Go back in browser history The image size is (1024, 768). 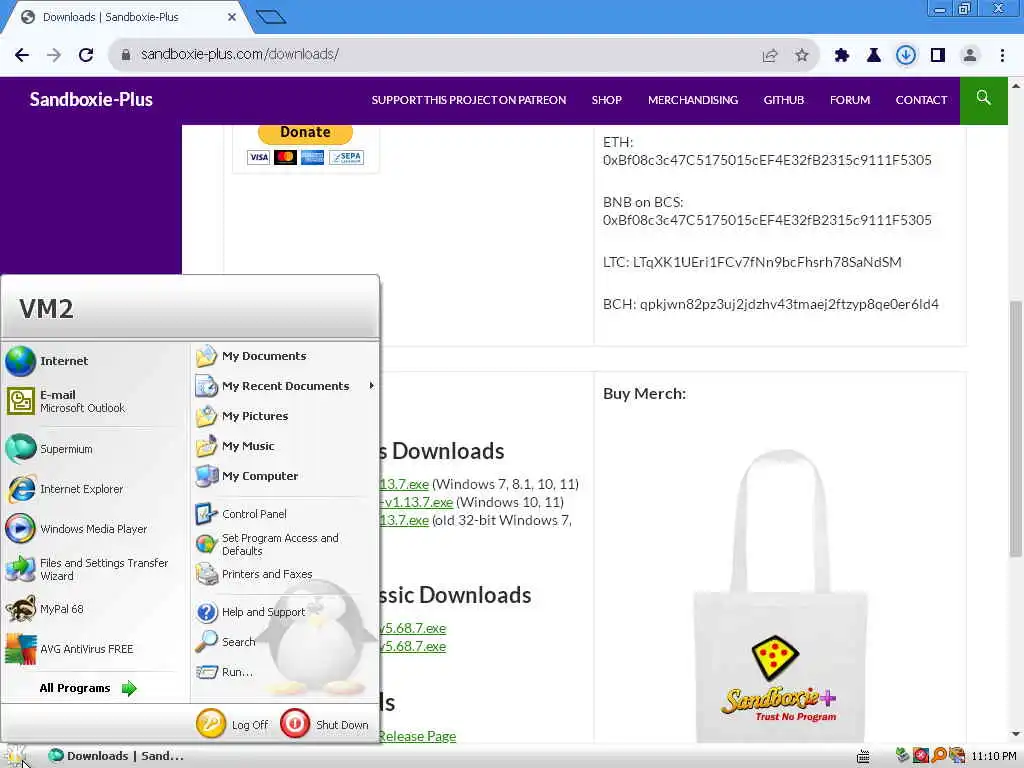click(22, 55)
